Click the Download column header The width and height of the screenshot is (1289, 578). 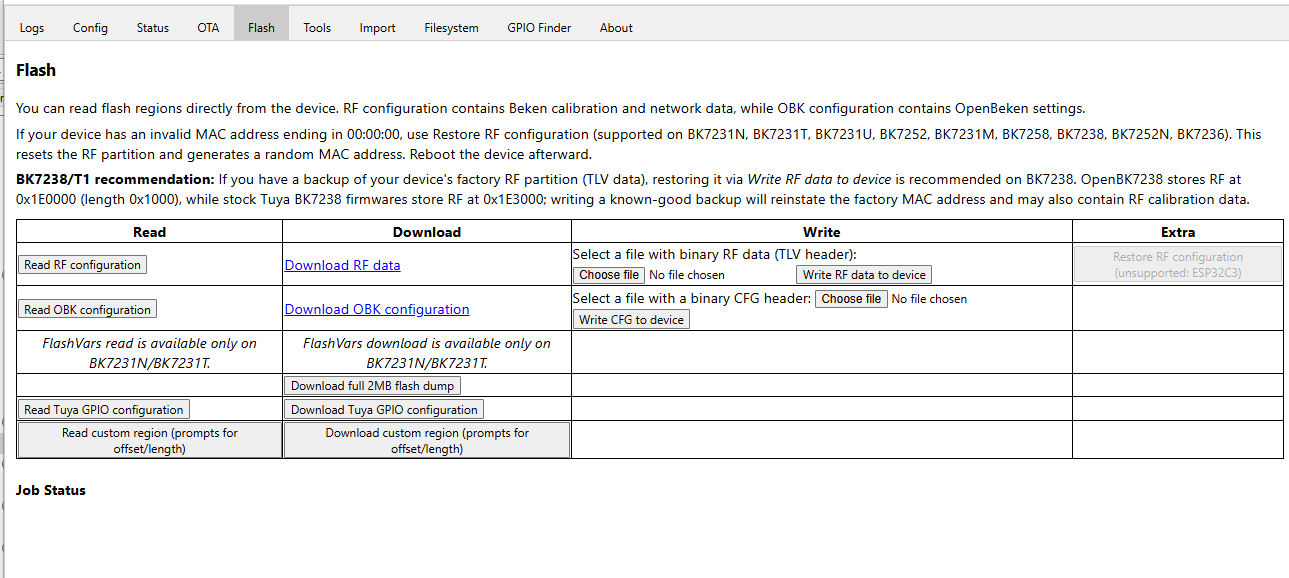point(427,232)
